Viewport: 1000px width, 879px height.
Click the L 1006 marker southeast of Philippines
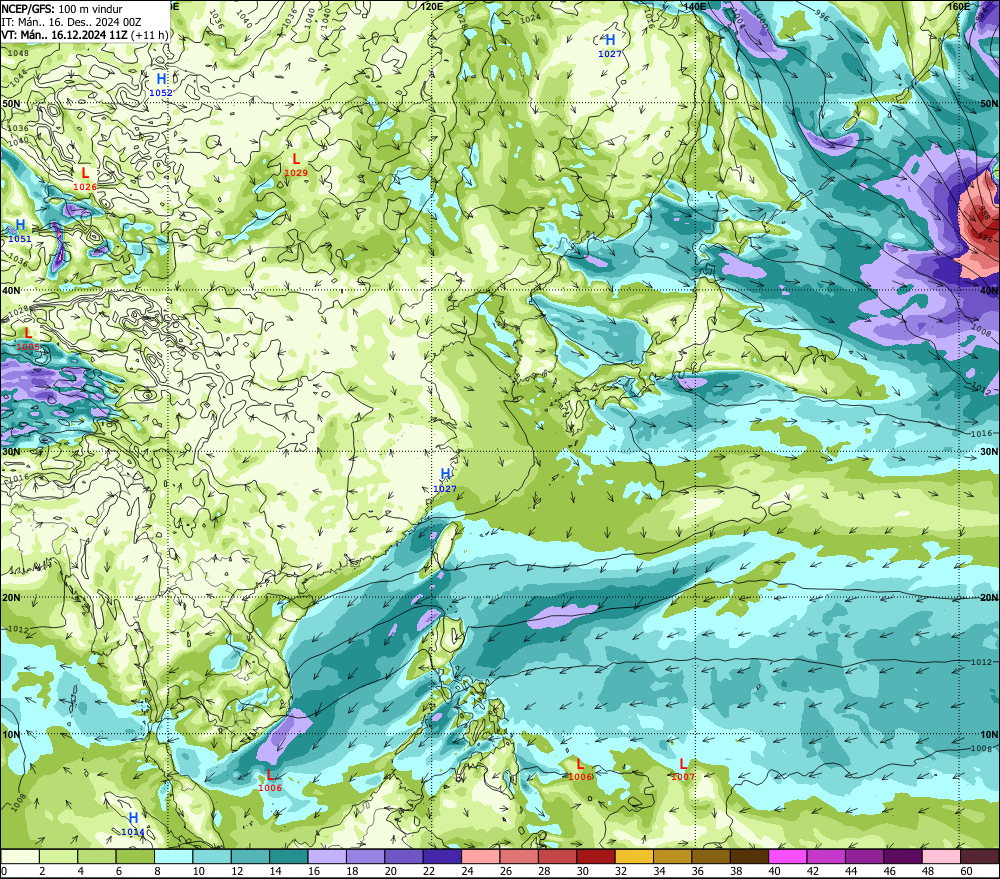tap(580, 769)
